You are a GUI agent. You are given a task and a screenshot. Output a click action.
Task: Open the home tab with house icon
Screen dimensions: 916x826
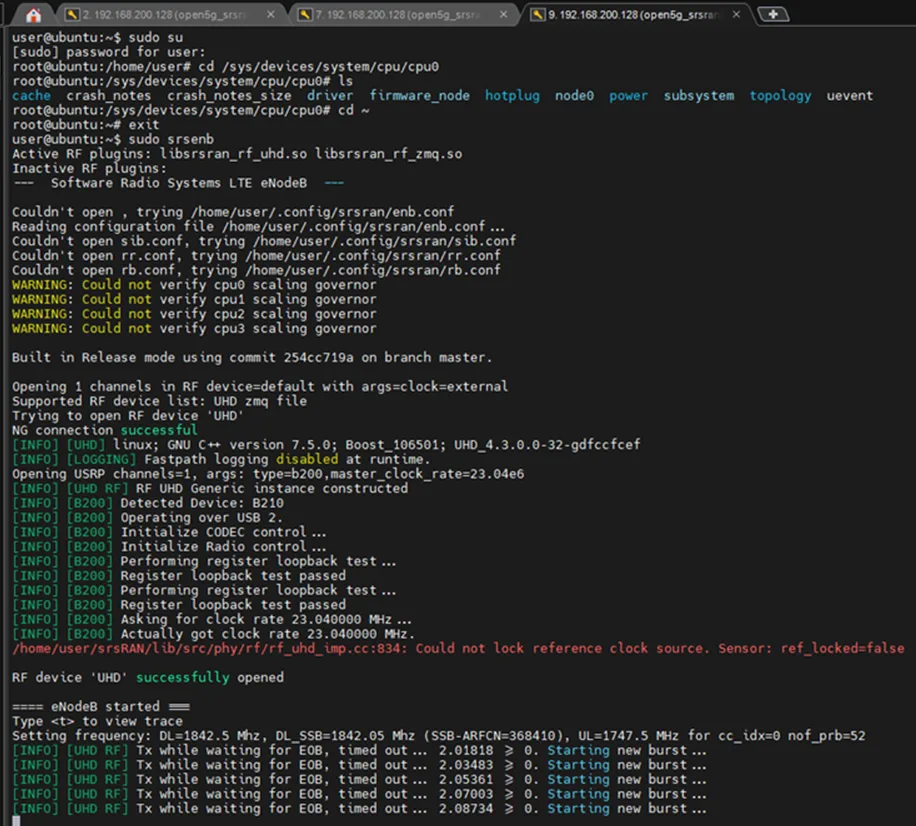pyautogui.click(x=33, y=15)
